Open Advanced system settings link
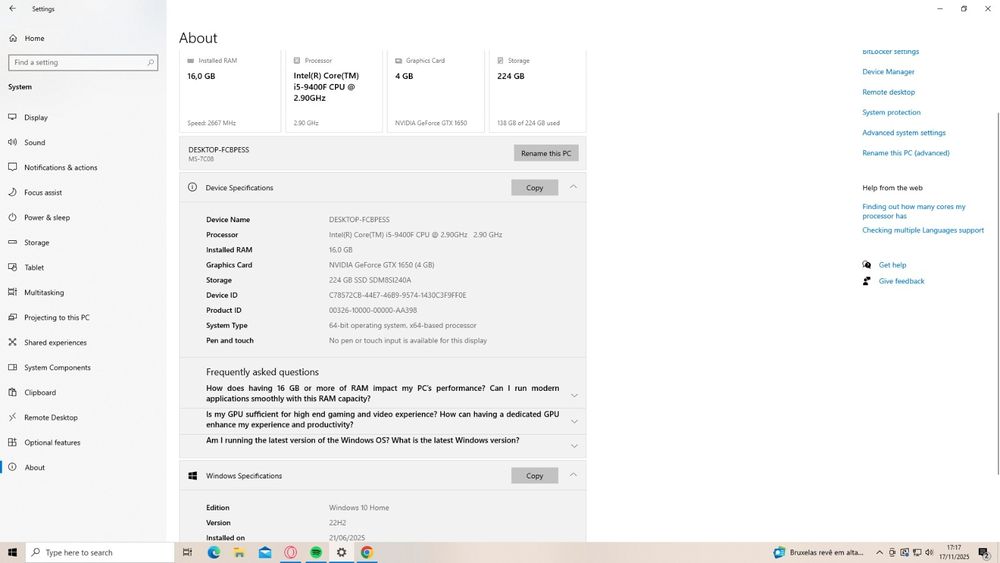This screenshot has height=563, width=1000. 904,133
